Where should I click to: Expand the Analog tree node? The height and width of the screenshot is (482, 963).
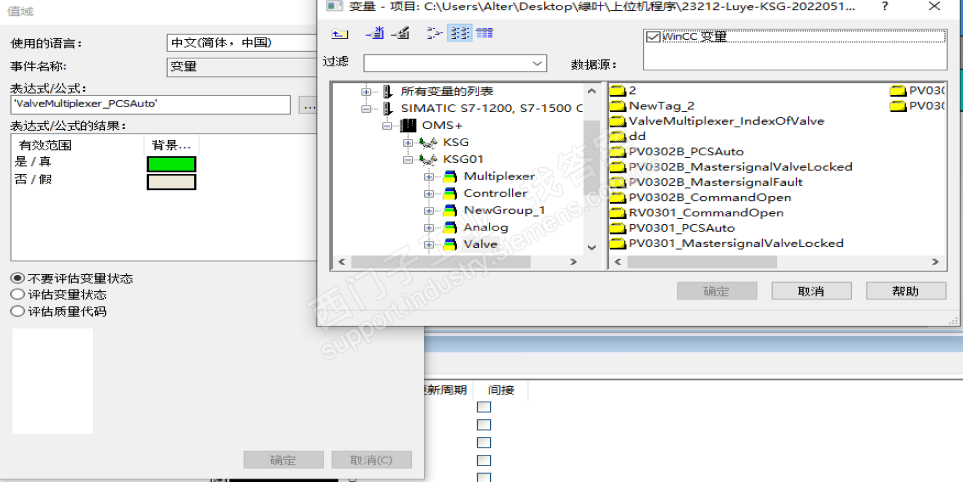pos(429,228)
